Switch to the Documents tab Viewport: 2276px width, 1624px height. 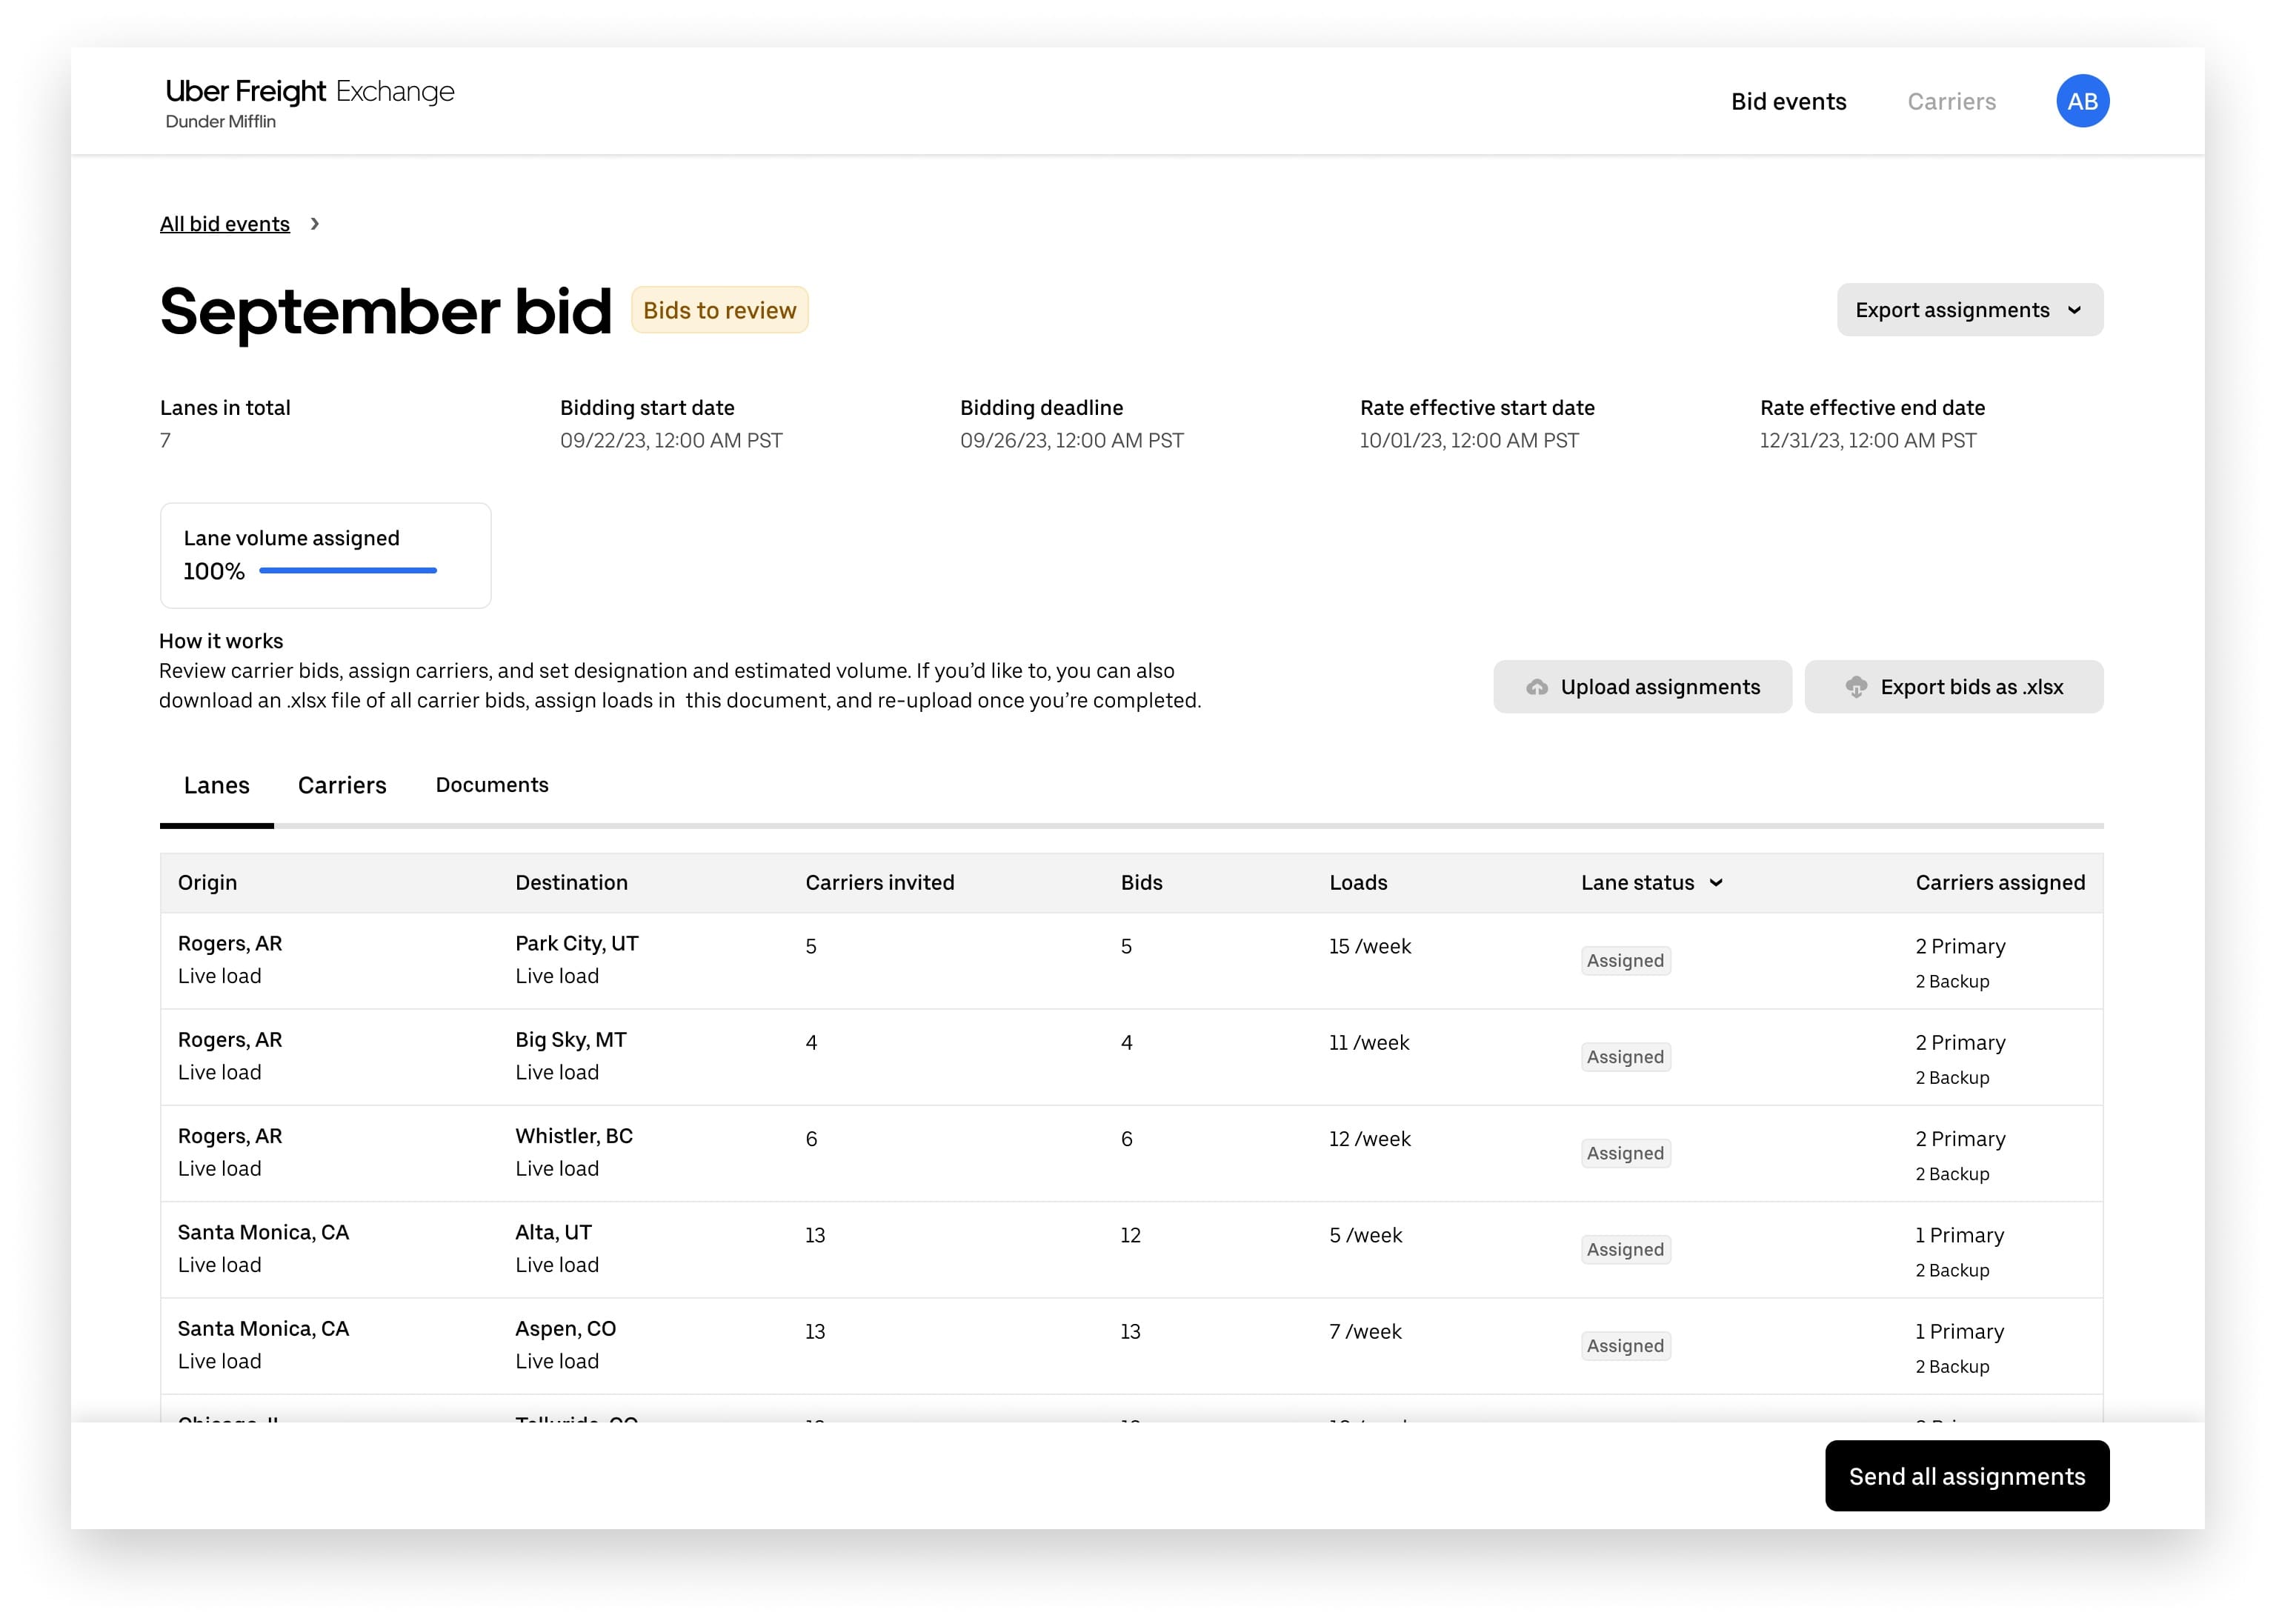[492, 785]
